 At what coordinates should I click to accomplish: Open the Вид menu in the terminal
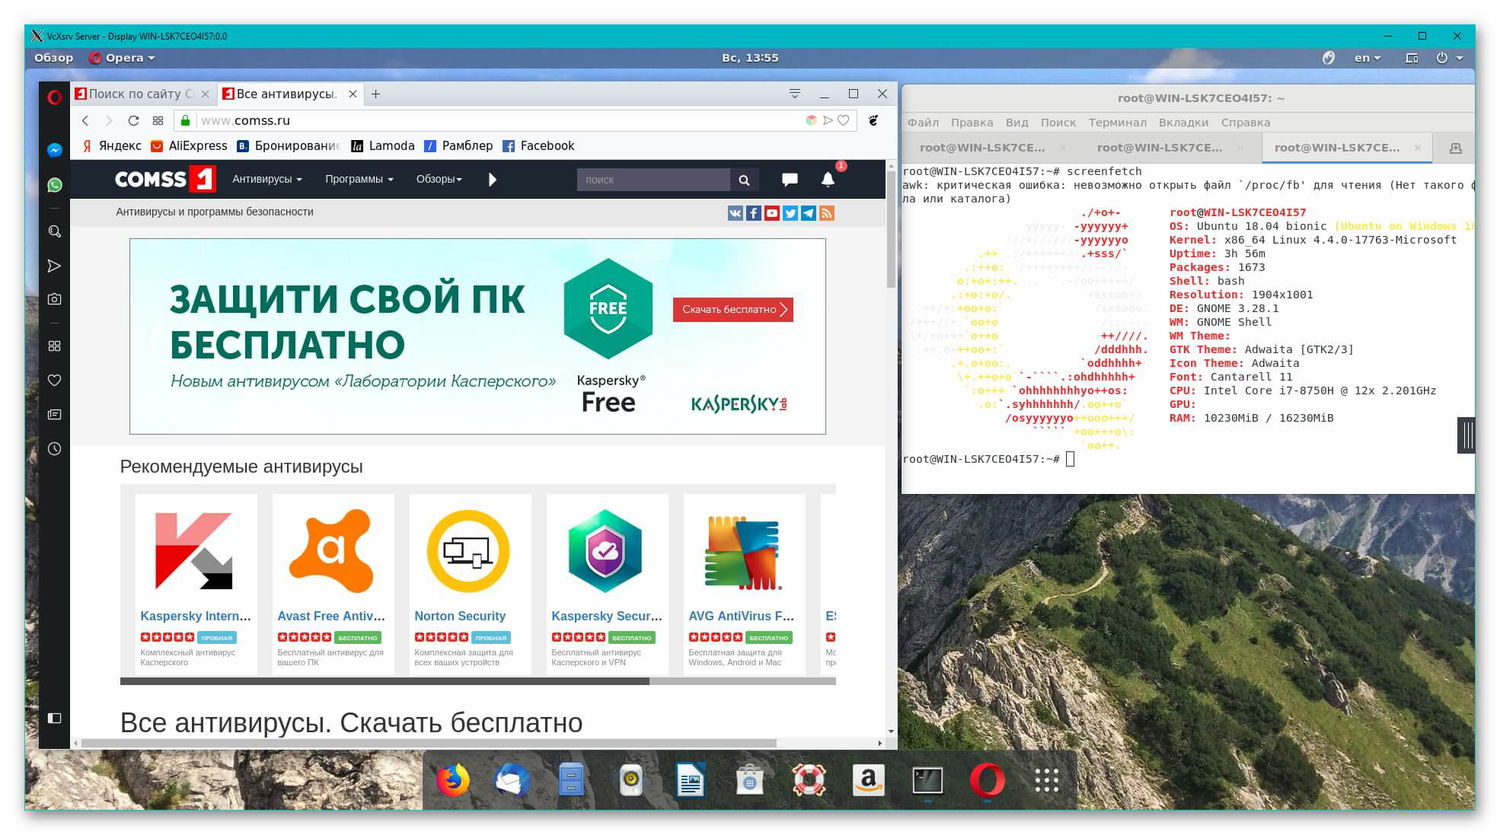coord(1017,123)
